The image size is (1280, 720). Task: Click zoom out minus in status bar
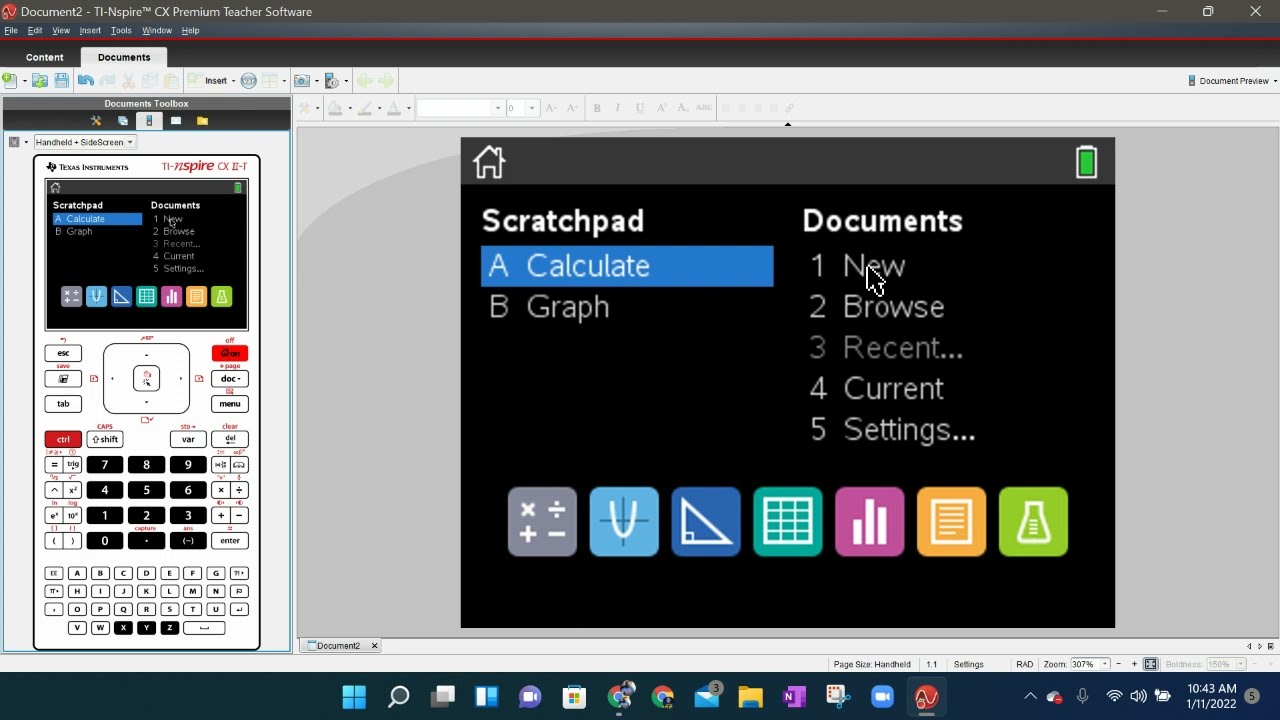coord(1119,664)
